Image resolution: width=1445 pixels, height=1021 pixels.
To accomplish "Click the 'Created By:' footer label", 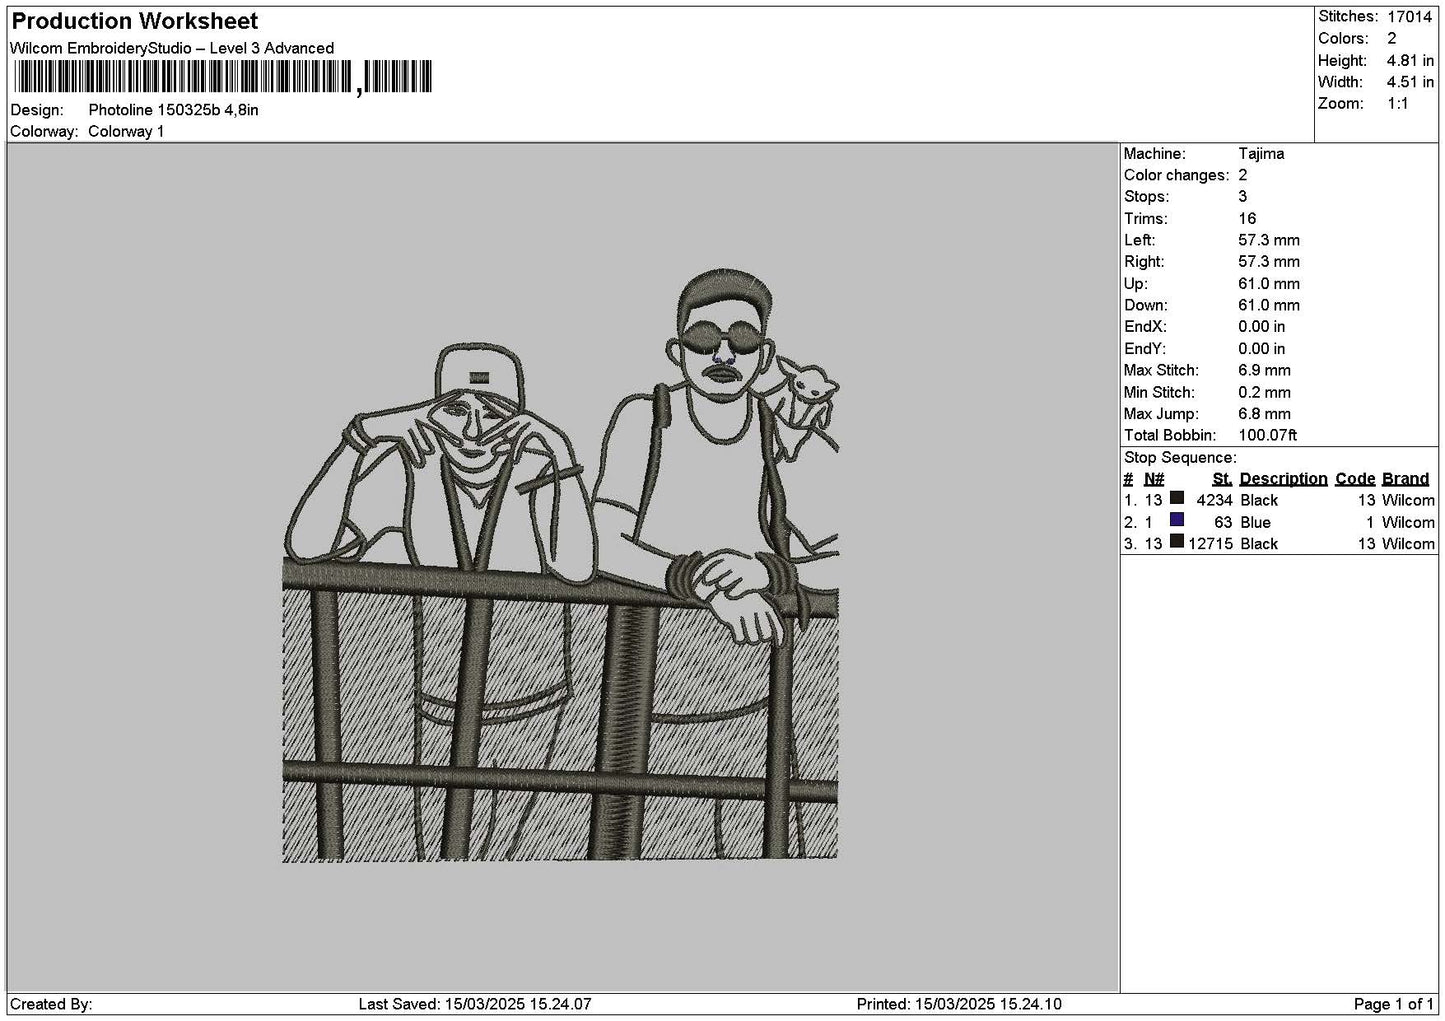I will coord(51,1004).
